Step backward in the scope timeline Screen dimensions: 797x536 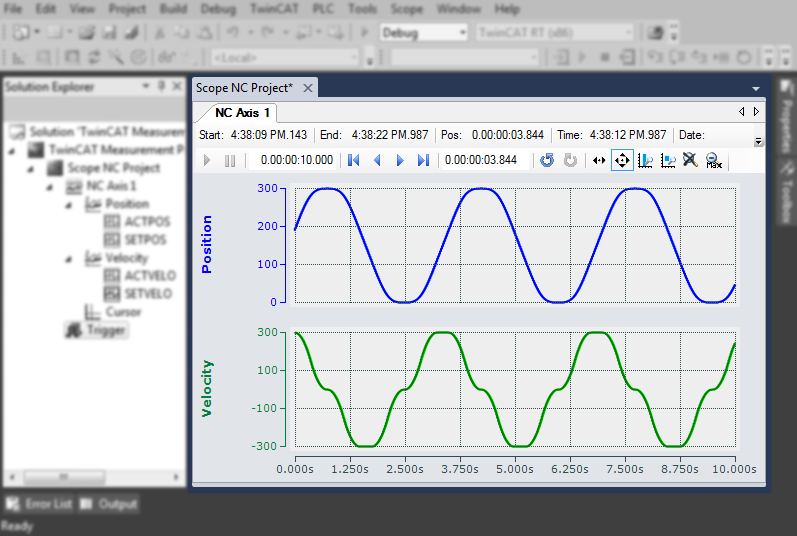pyautogui.click(x=377, y=161)
